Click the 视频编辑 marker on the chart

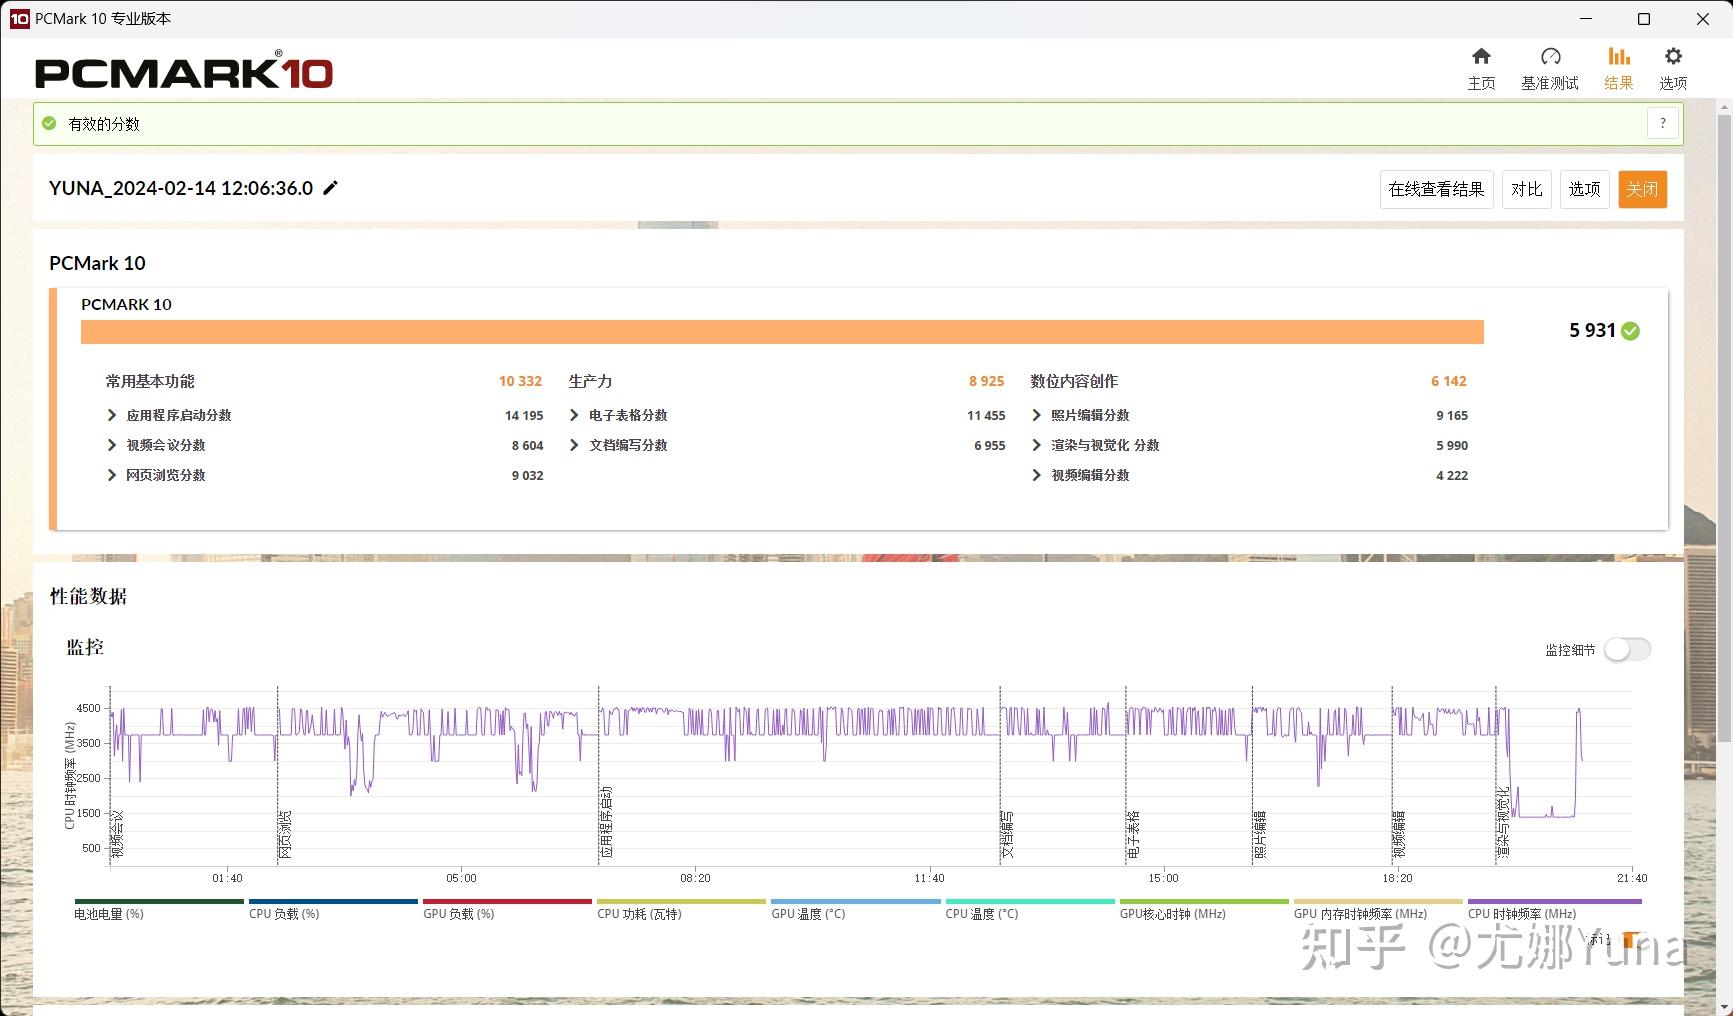point(1399,834)
